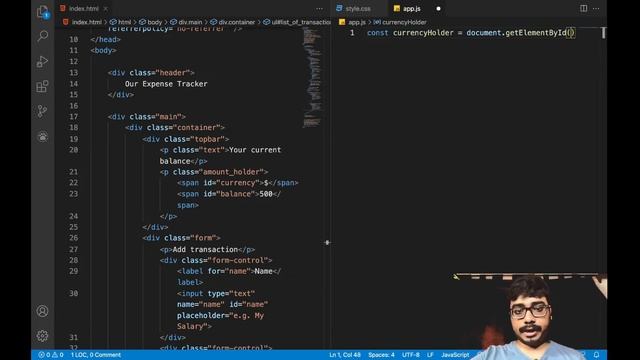This screenshot has width=640, height=360.
Task: Click the minimap in the index.html editor
Action: click(x=312, y=78)
